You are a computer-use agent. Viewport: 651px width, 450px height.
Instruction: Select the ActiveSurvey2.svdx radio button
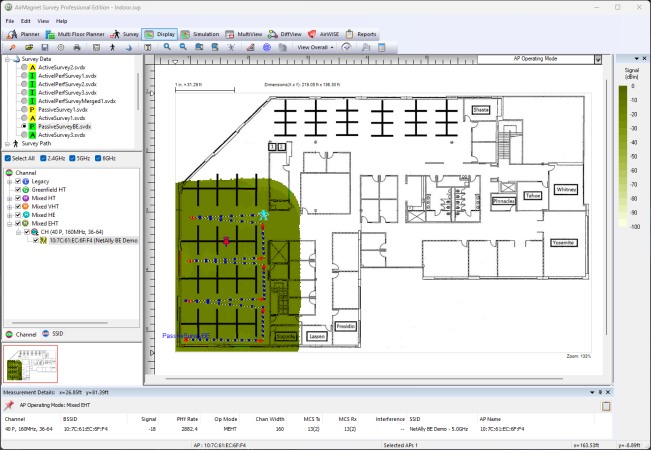point(24,67)
